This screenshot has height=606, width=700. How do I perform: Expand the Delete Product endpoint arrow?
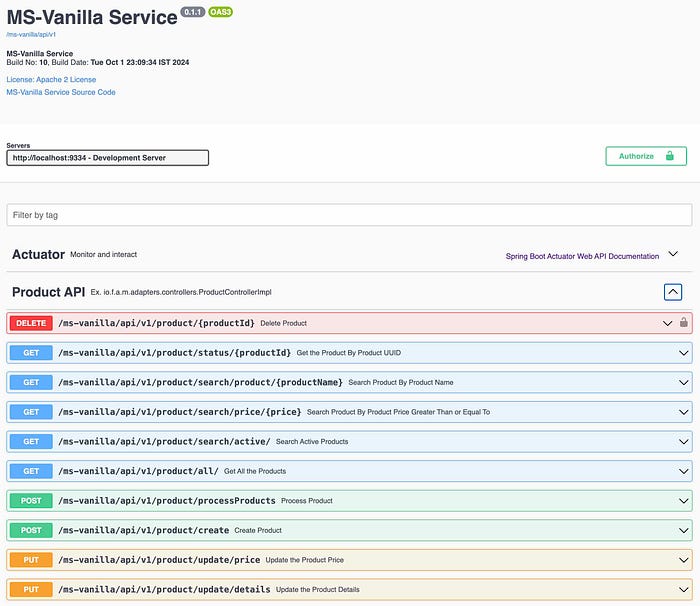(667, 323)
